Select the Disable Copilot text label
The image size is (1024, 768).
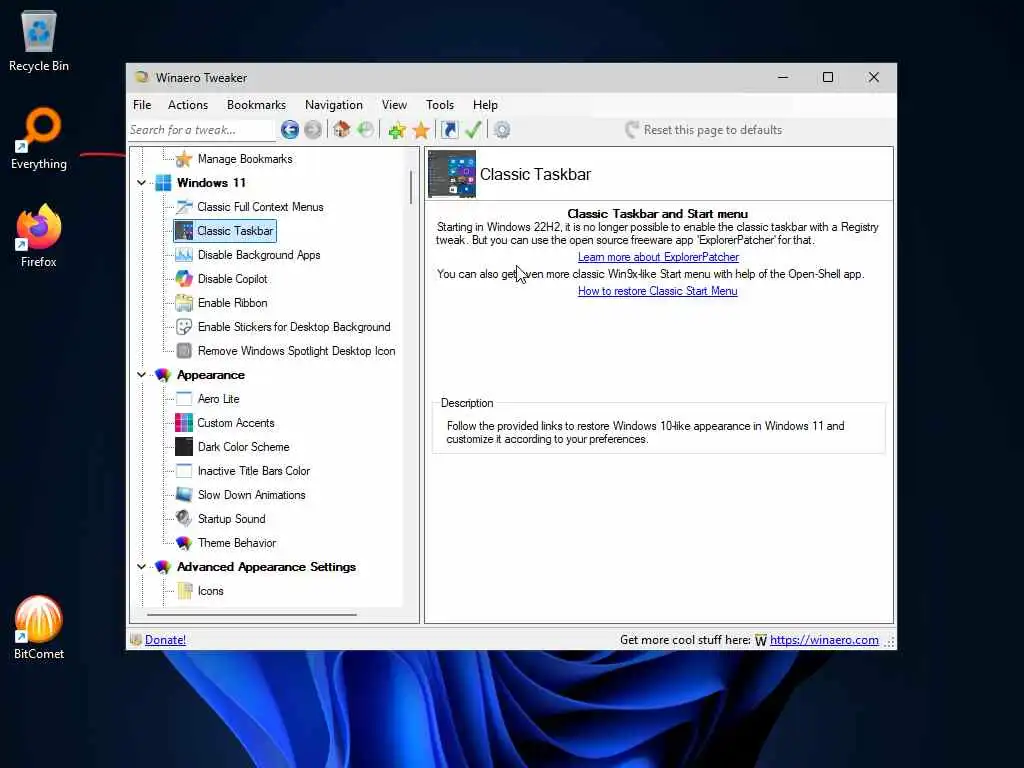click(232, 279)
